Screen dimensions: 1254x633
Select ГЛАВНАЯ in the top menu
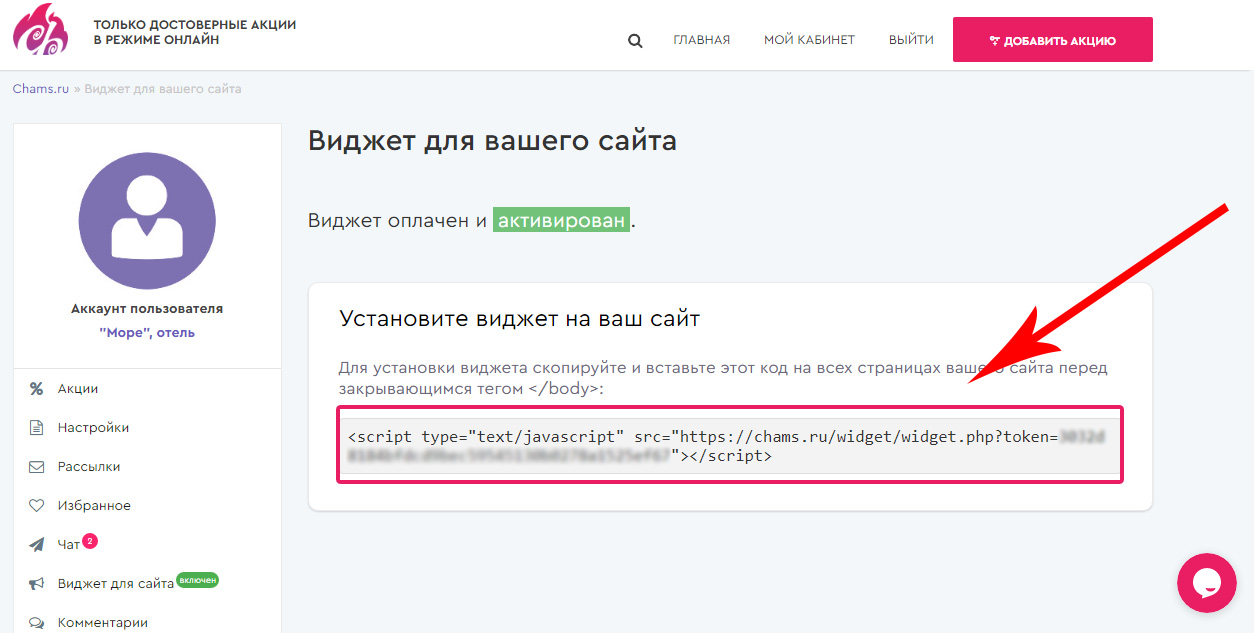click(x=701, y=40)
